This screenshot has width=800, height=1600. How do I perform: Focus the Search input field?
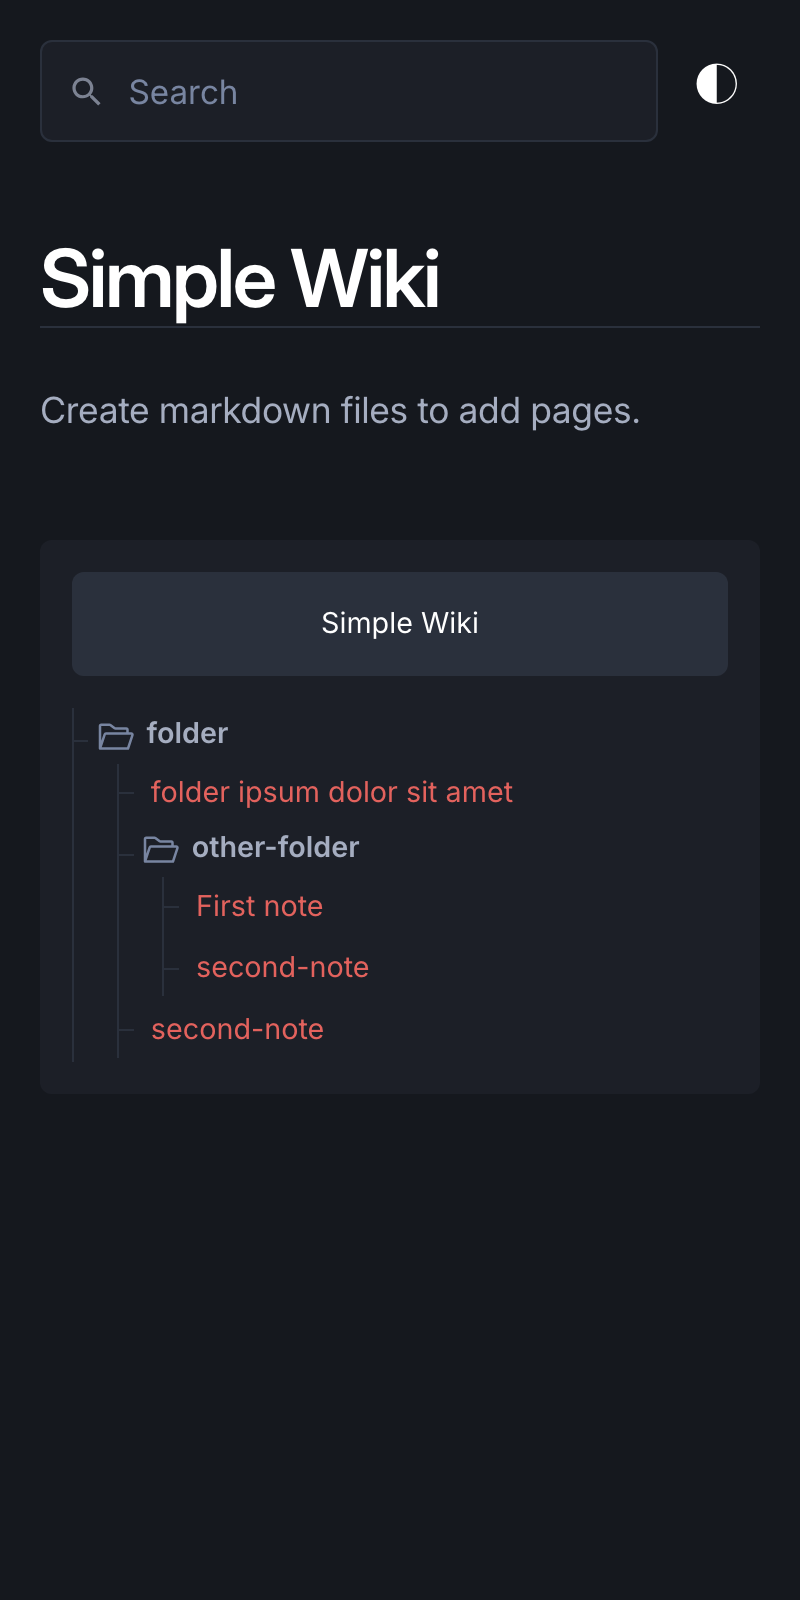[x=349, y=91]
